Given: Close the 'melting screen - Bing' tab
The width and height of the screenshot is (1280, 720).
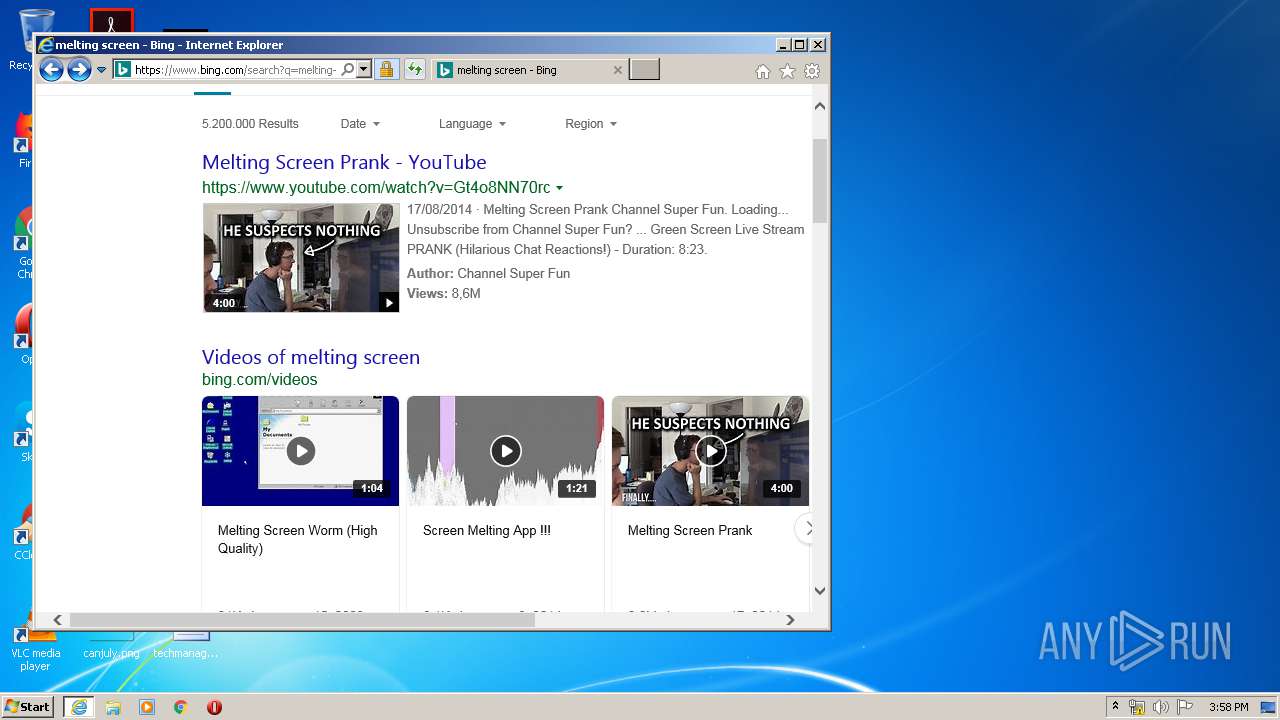Looking at the screenshot, I should coord(617,70).
